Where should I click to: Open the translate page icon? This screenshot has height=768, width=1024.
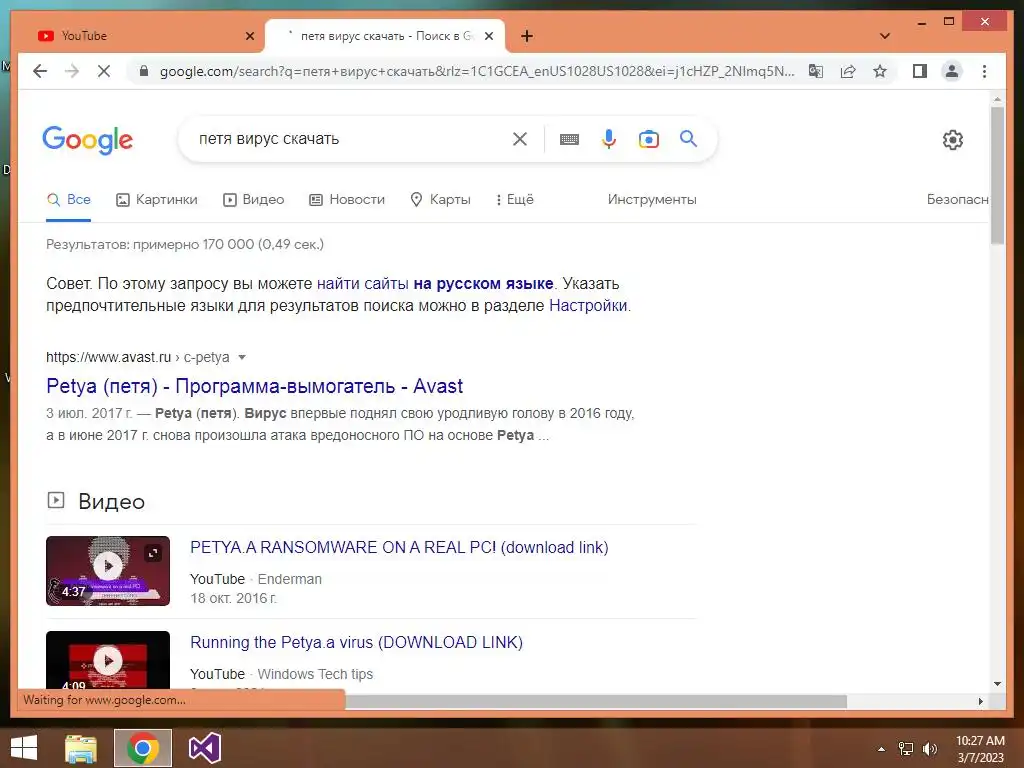click(816, 71)
